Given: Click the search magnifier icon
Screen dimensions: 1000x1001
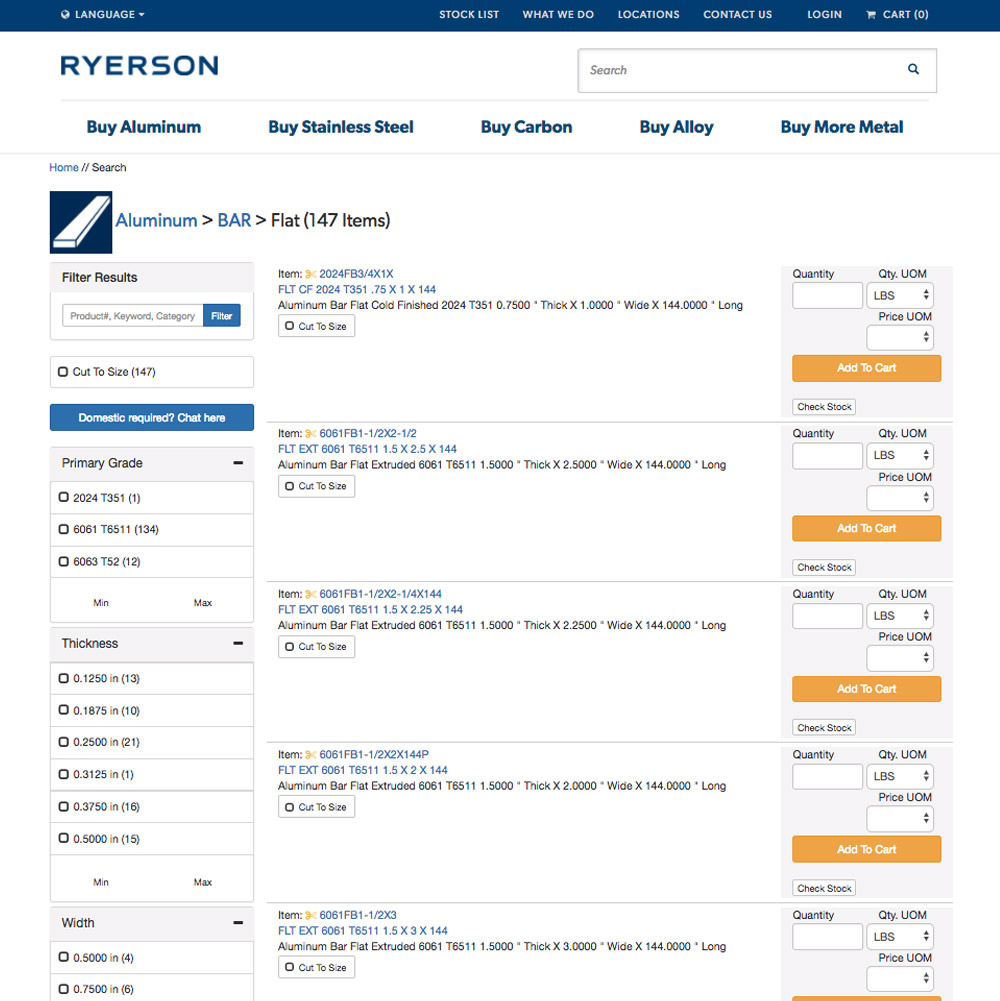Looking at the screenshot, I should point(913,69).
